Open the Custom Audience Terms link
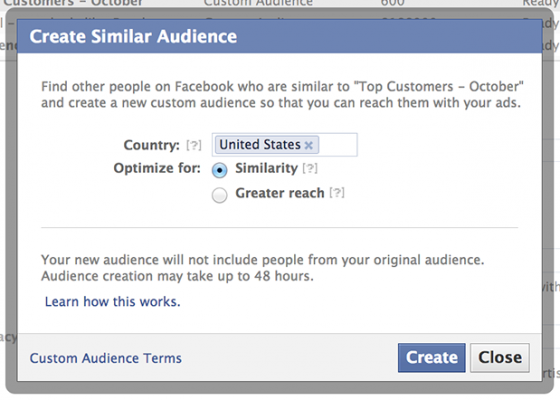The width and height of the screenshot is (560, 400). coord(106,358)
